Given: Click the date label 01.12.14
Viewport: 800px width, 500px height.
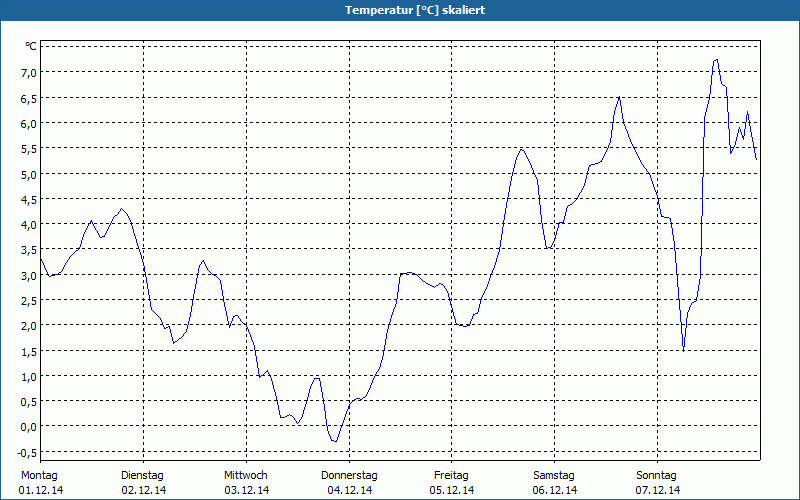Looking at the screenshot, I should (x=40, y=490).
